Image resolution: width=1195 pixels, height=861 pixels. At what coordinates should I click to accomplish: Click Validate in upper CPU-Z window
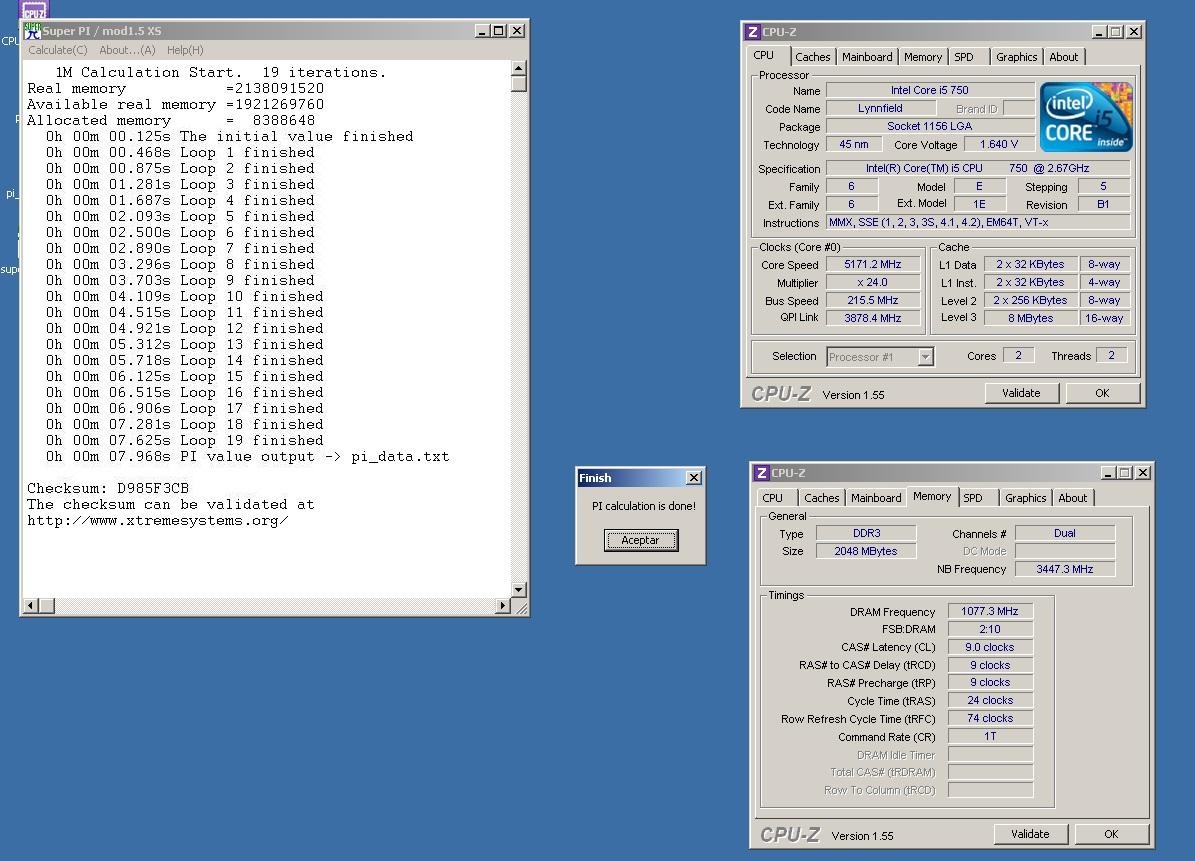pyautogui.click(x=1021, y=393)
